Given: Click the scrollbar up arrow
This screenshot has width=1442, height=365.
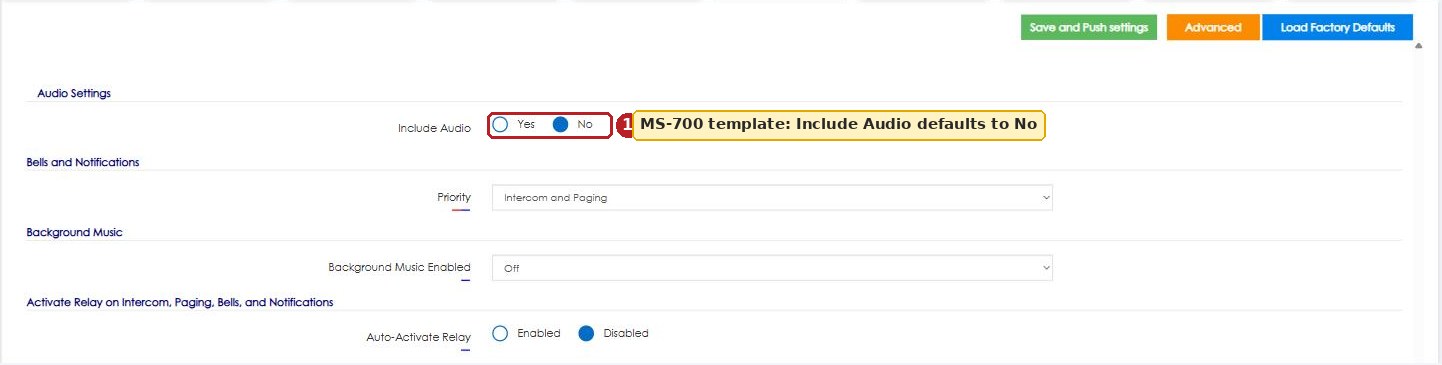Looking at the screenshot, I should [x=1418, y=46].
